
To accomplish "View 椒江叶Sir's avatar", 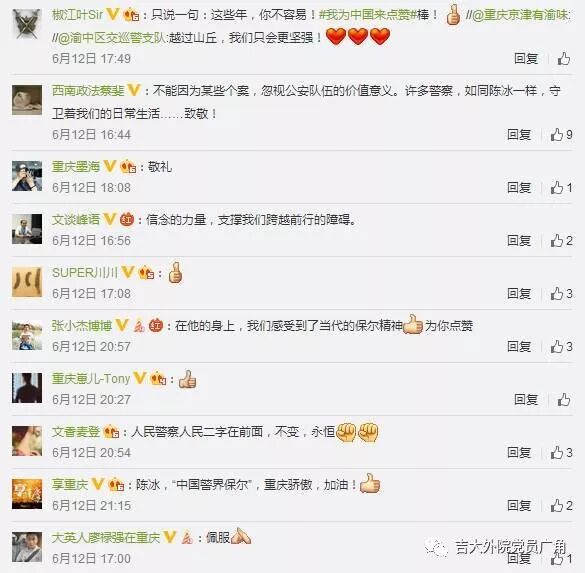I will pos(27,24).
